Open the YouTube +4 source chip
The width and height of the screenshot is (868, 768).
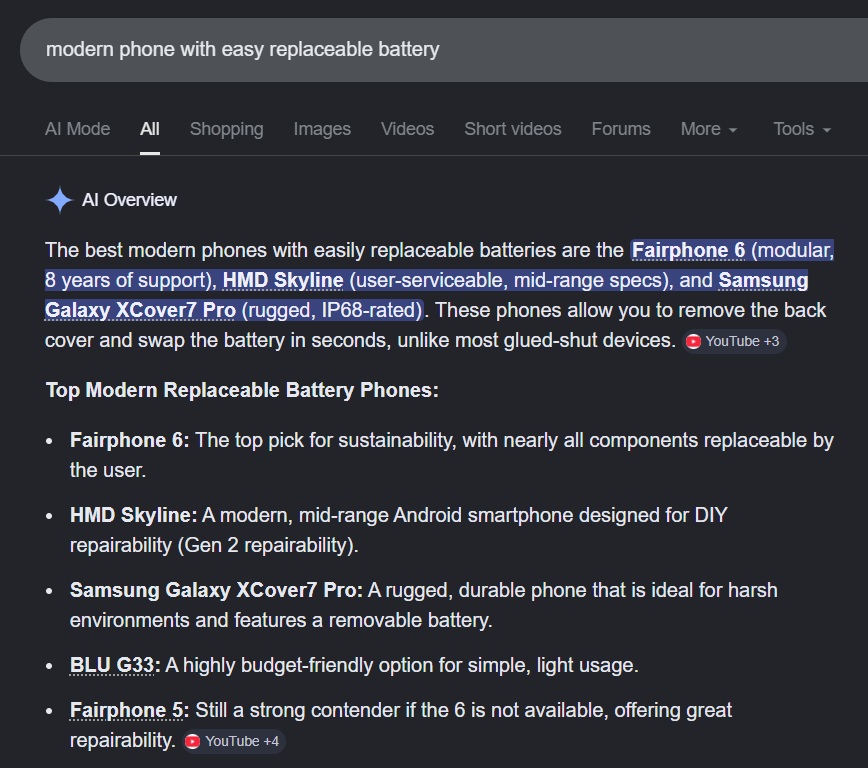tap(234, 741)
